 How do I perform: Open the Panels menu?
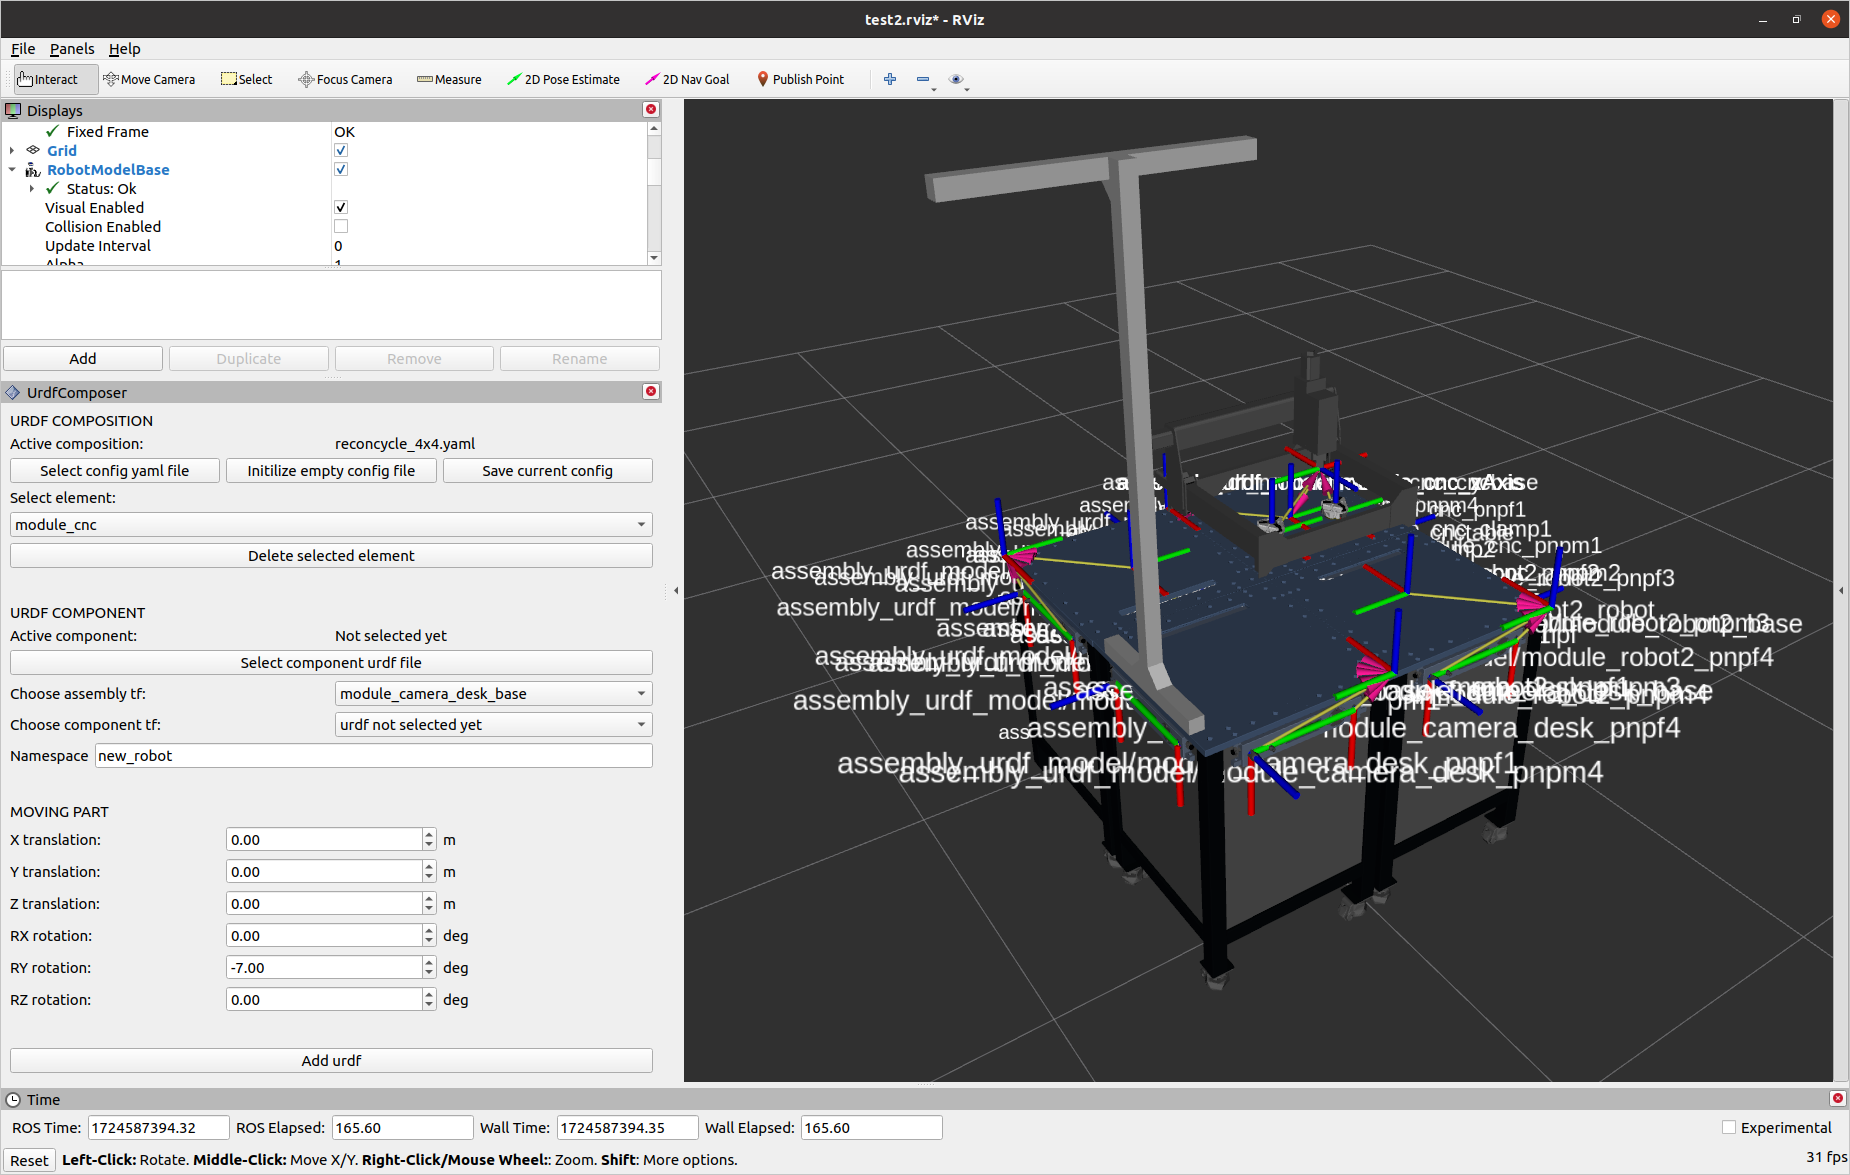(72, 48)
